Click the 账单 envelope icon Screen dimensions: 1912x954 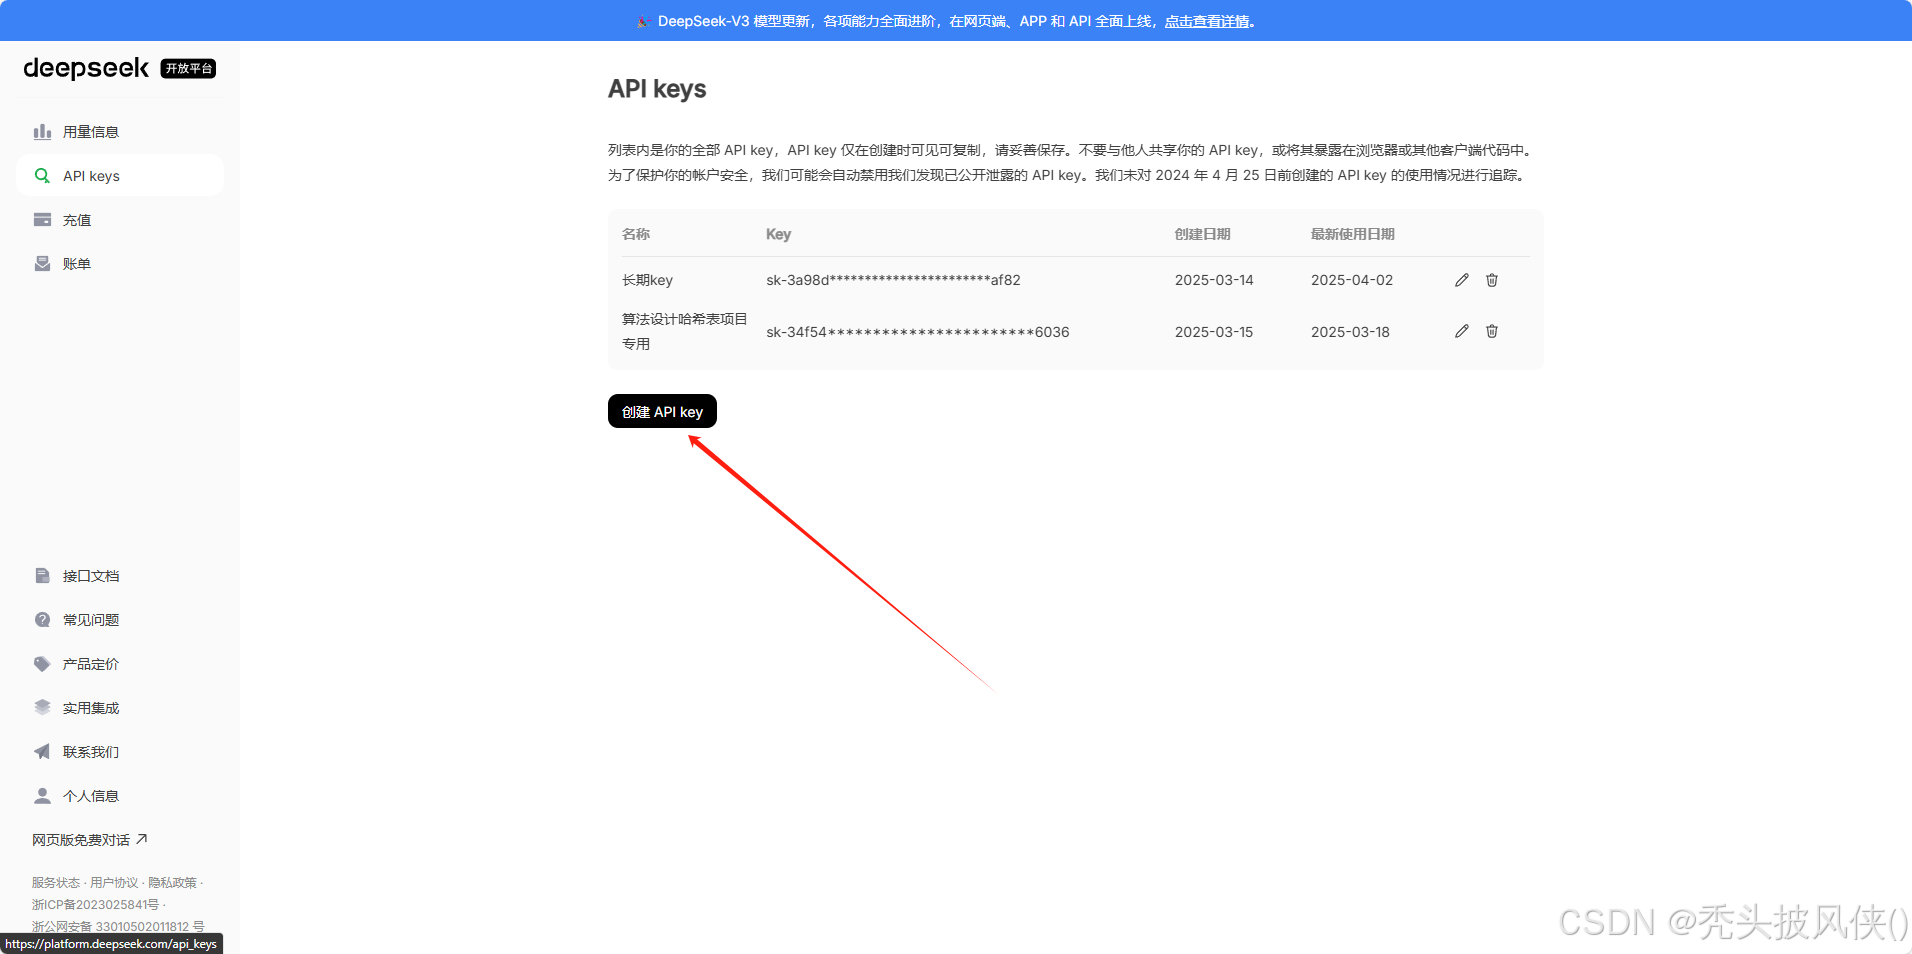click(x=42, y=264)
